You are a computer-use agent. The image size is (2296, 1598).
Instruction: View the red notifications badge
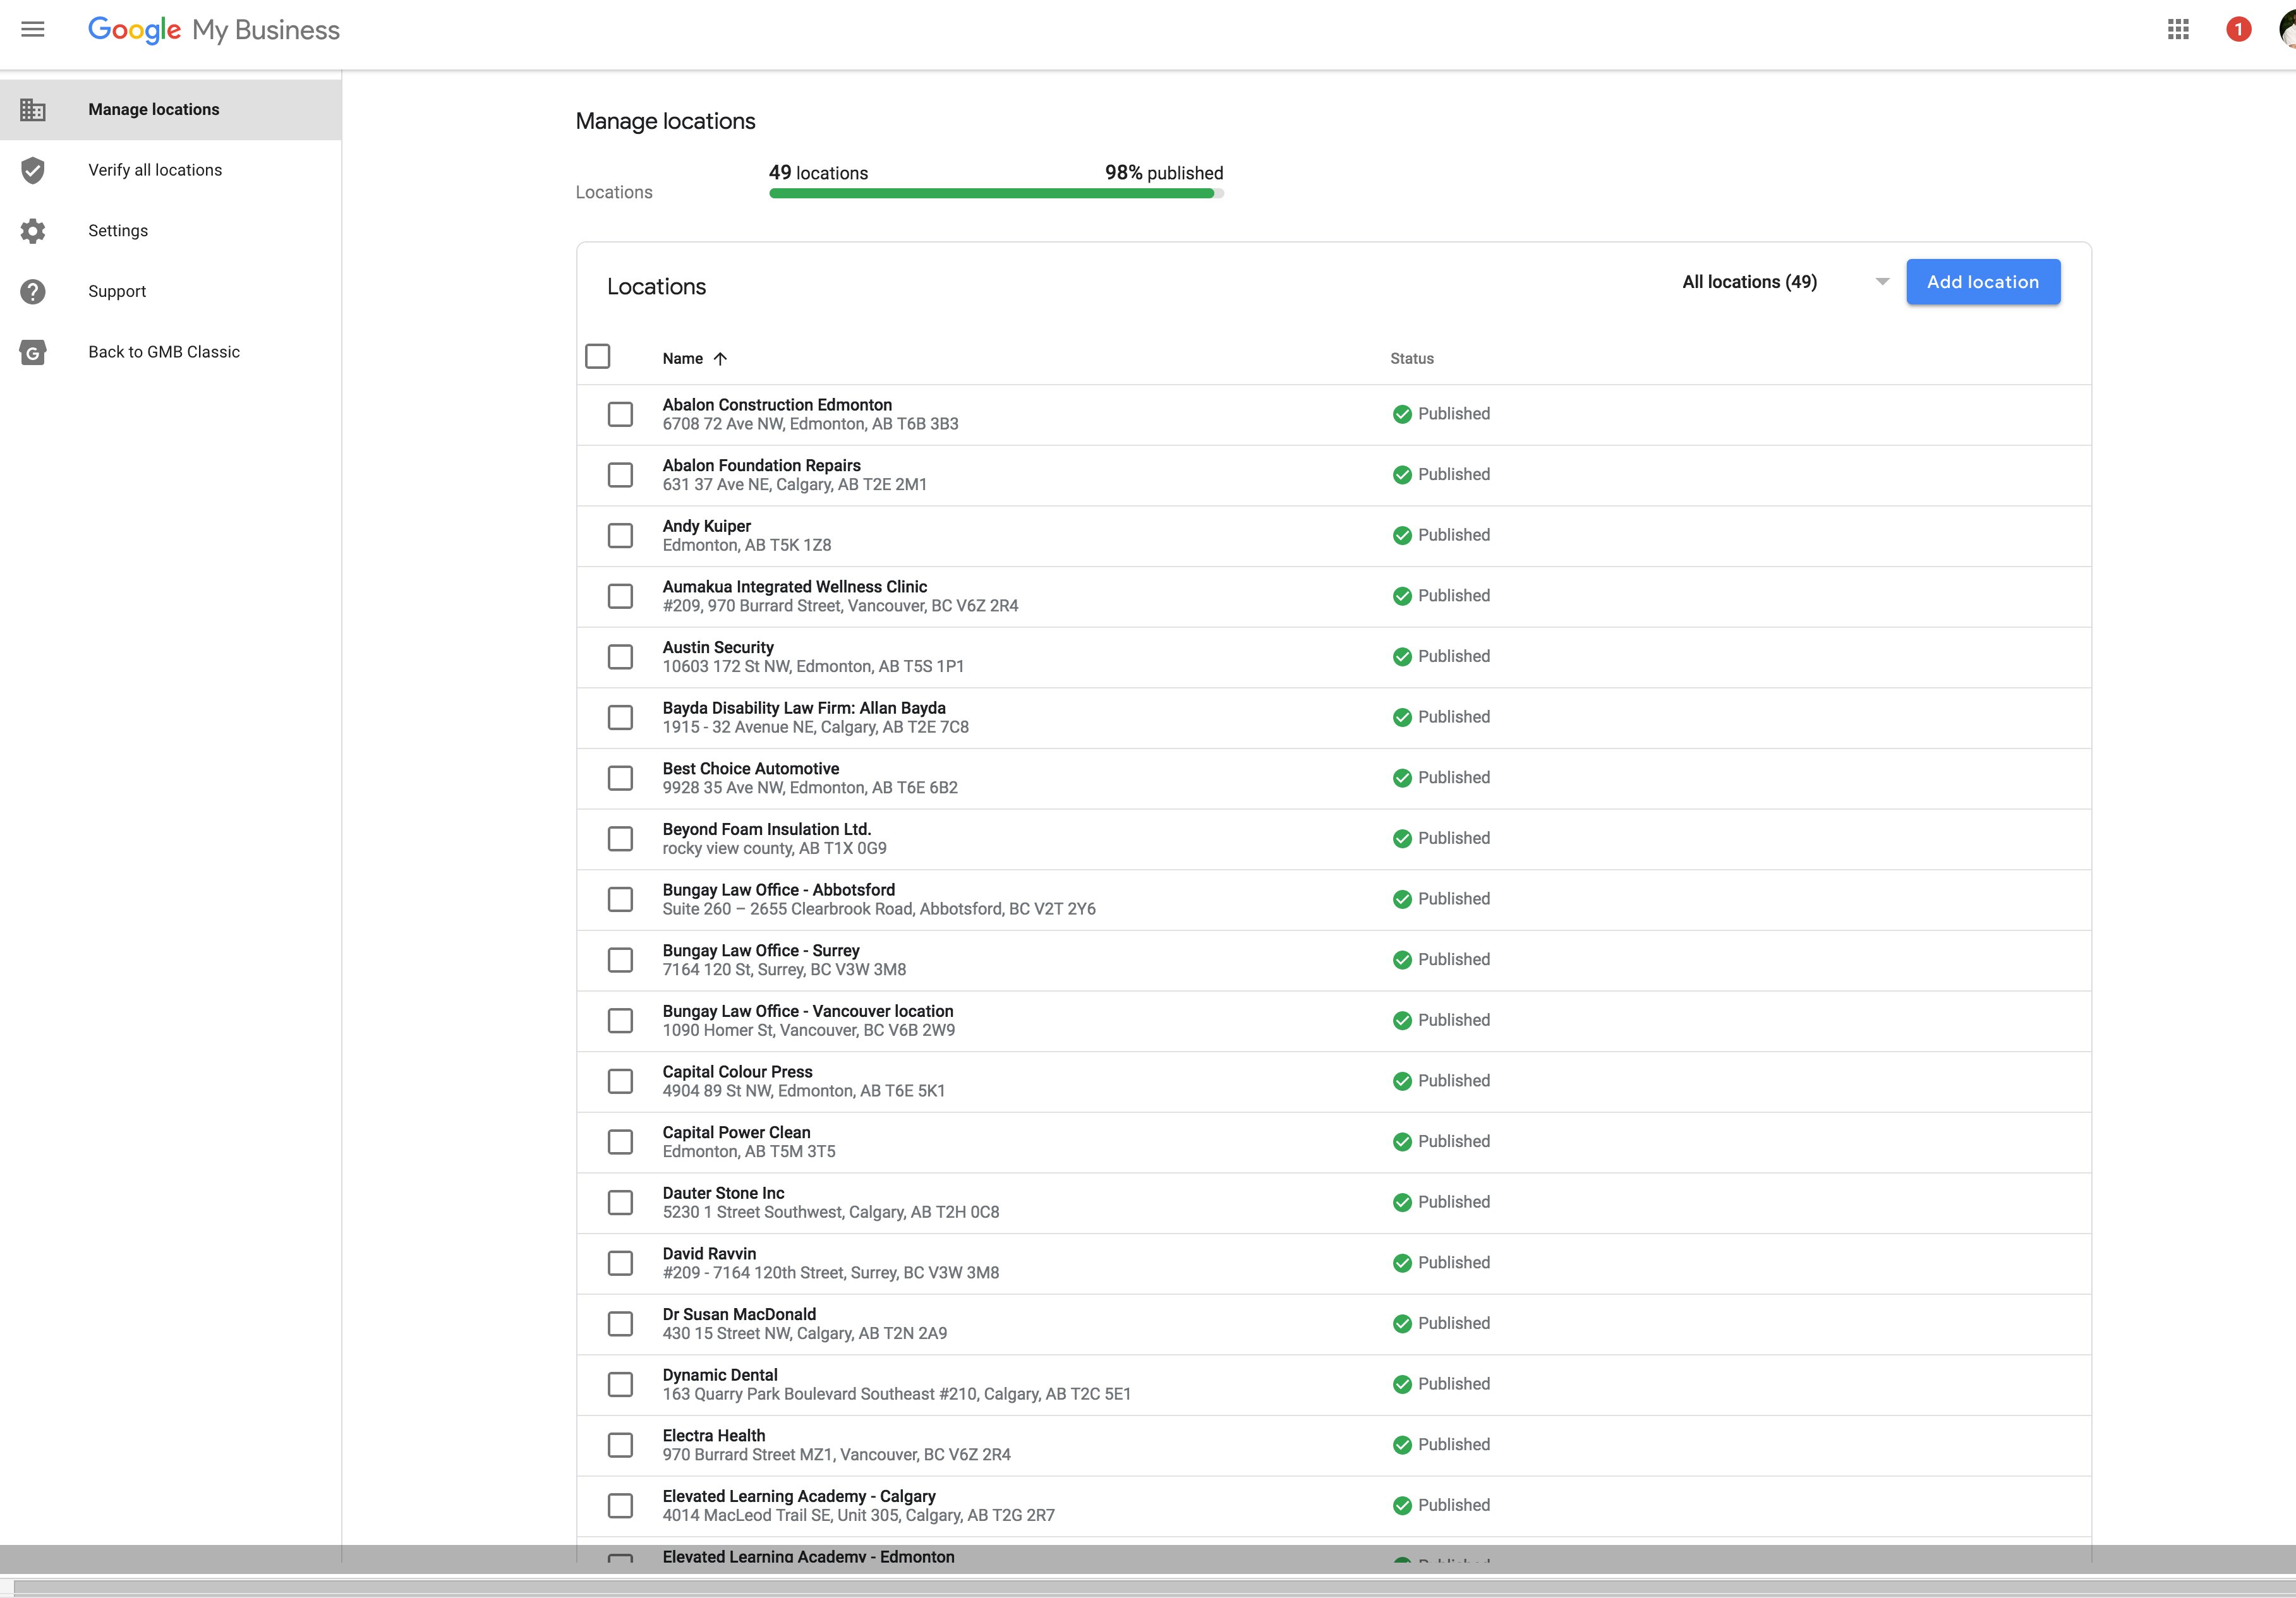(x=2238, y=29)
